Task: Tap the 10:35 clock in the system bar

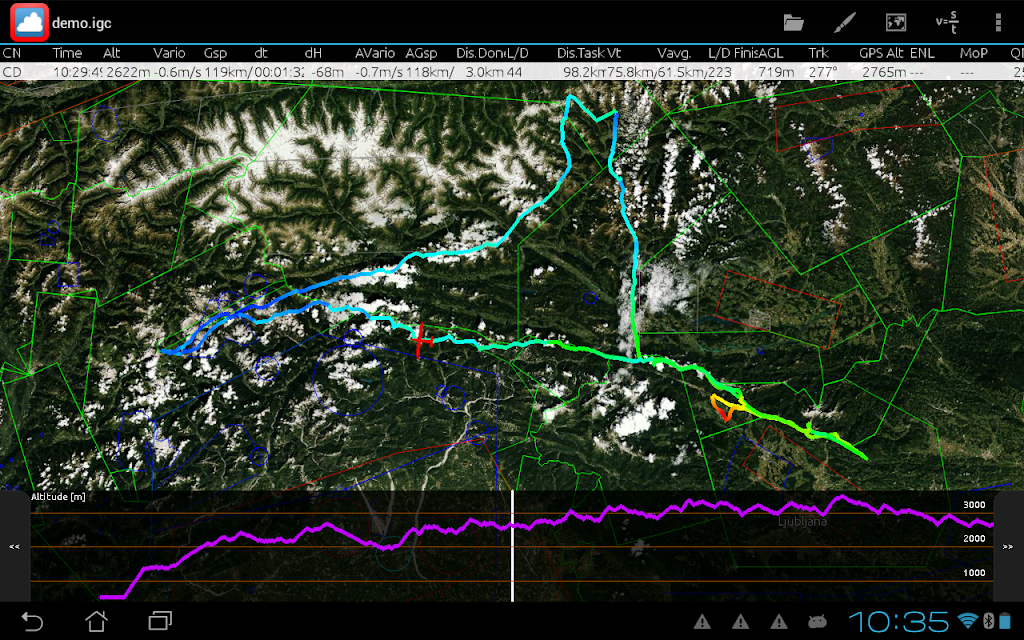Action: pos(899,621)
